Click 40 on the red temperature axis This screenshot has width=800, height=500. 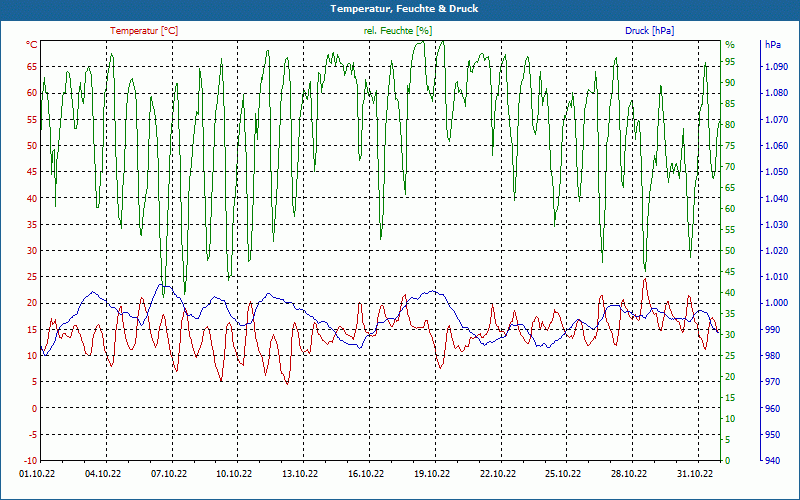32,198
